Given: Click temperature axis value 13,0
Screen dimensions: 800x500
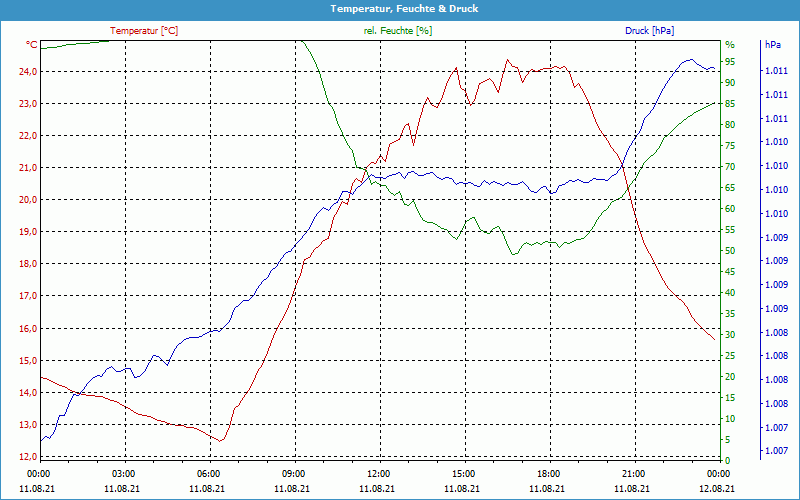Looking at the screenshot, I should tap(29, 424).
